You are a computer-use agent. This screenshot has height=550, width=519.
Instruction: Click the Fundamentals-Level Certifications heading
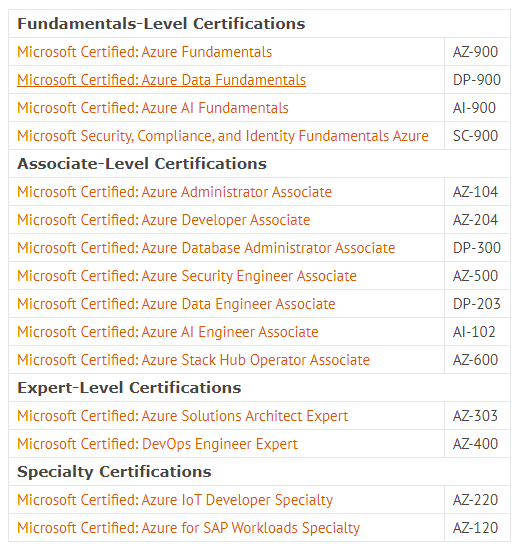pyautogui.click(x=161, y=24)
